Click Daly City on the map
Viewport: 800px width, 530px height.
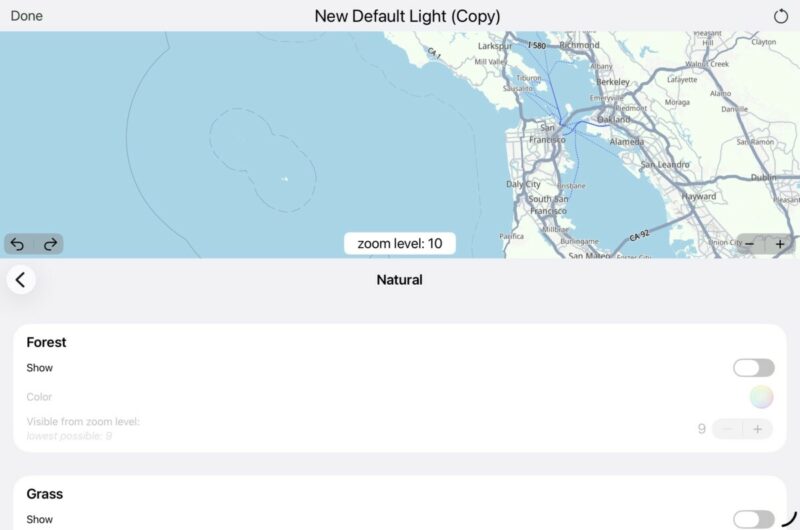tap(523, 184)
